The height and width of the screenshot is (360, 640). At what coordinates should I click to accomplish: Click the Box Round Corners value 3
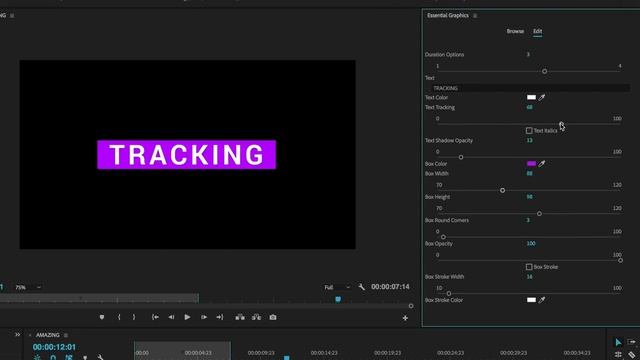pos(528,220)
